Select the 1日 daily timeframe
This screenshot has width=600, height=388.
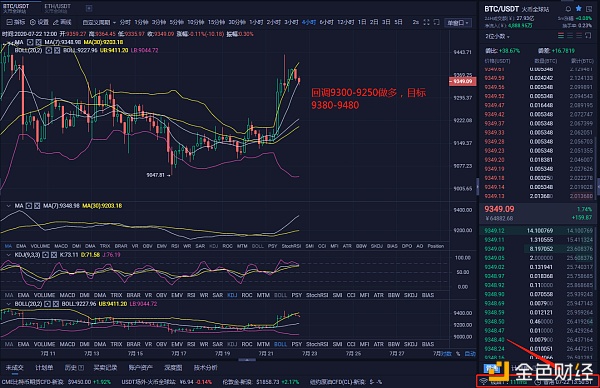362,23
